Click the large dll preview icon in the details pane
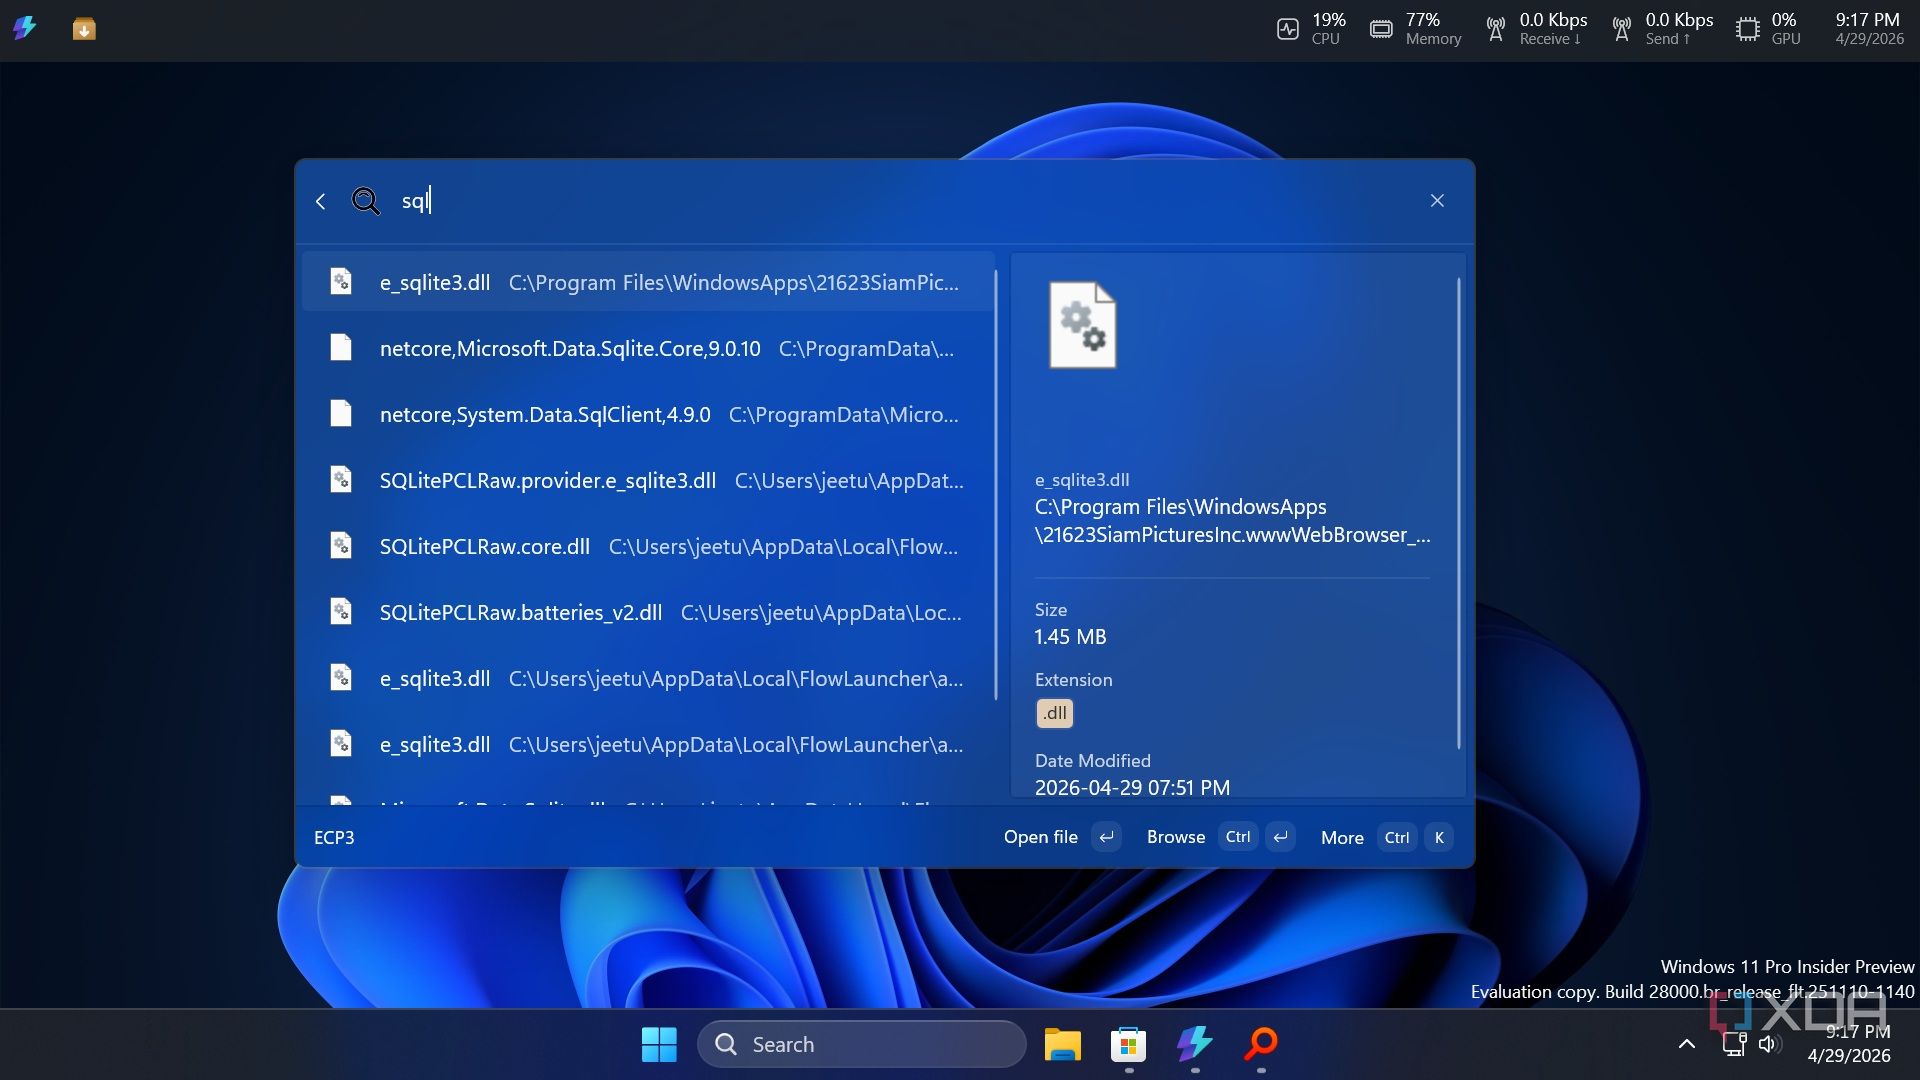 [1082, 325]
